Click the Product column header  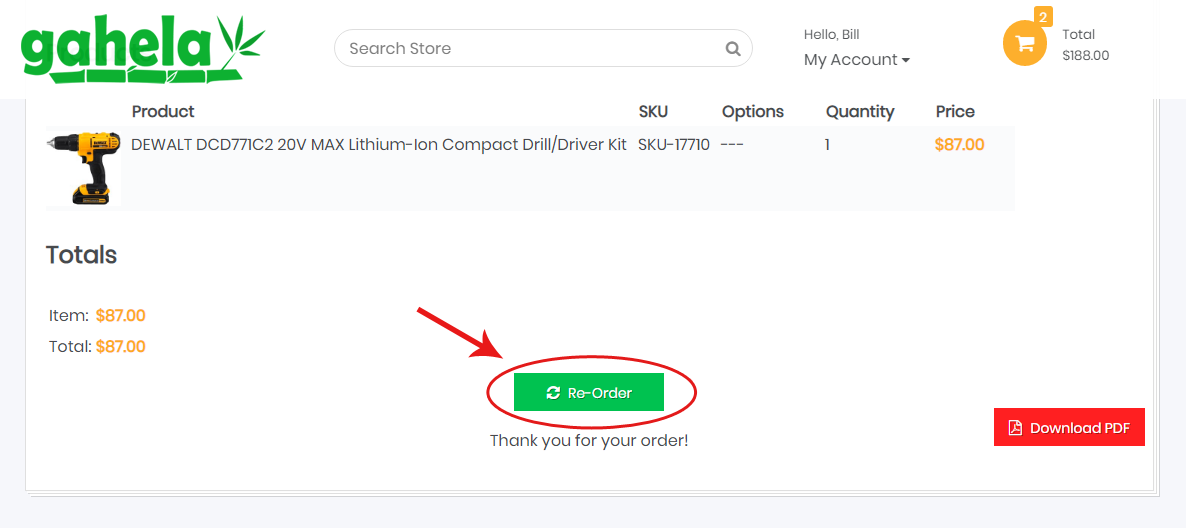[x=163, y=112]
